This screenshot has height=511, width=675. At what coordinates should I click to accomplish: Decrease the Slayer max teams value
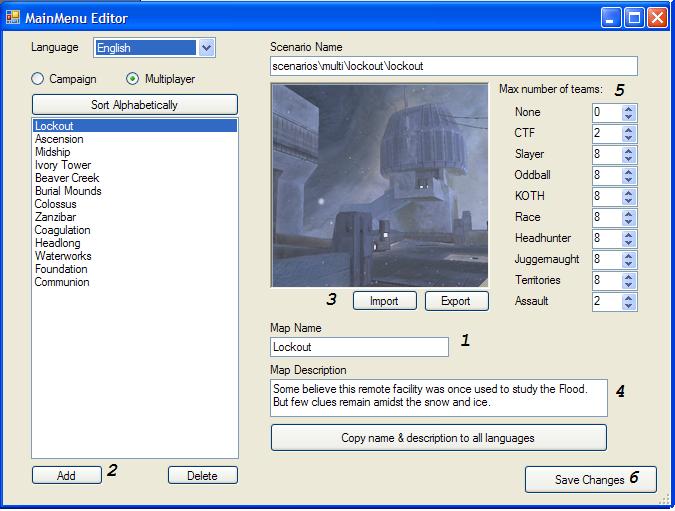click(628, 159)
